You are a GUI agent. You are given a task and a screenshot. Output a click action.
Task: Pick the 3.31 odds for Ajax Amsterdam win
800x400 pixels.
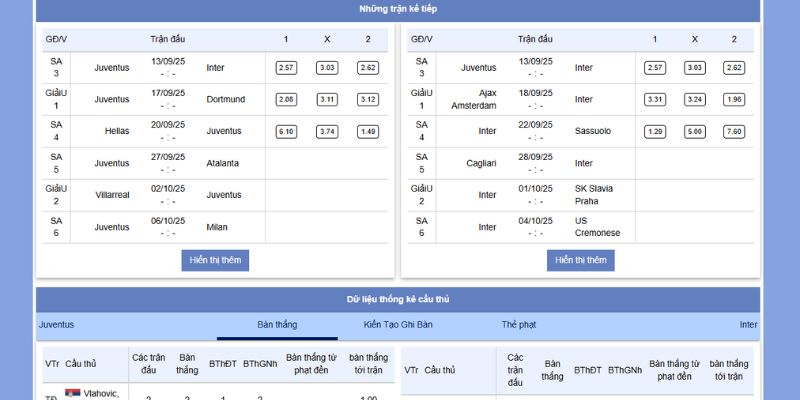coord(655,99)
